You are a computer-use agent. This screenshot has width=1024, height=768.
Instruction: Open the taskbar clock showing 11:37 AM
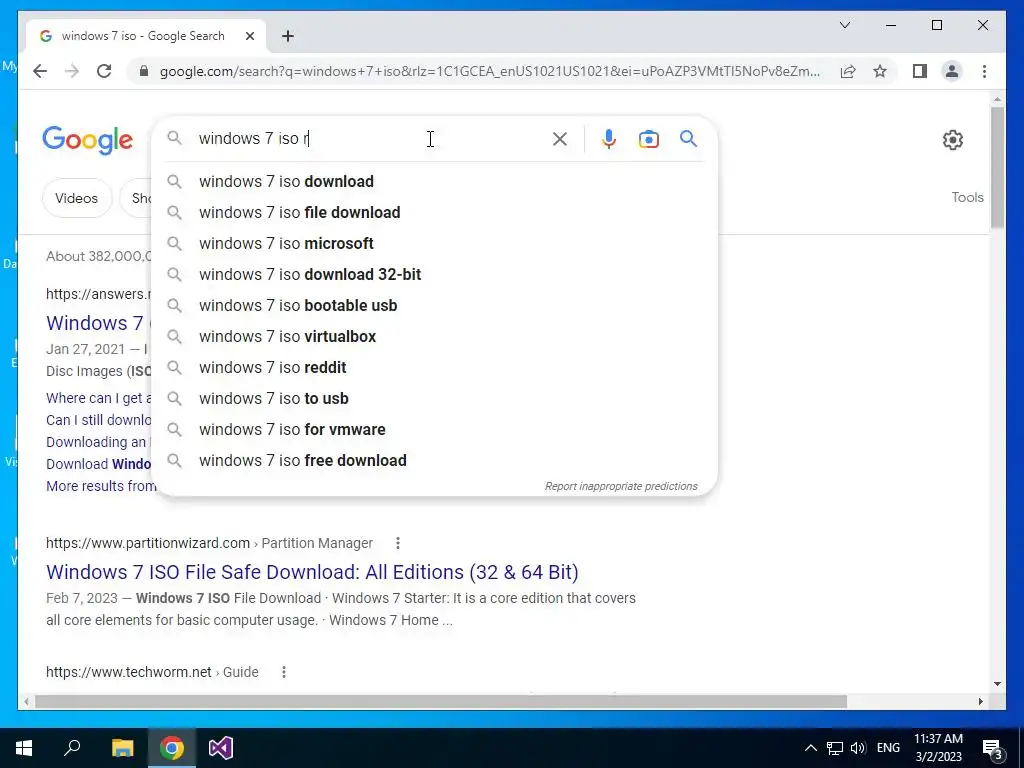tap(938, 748)
